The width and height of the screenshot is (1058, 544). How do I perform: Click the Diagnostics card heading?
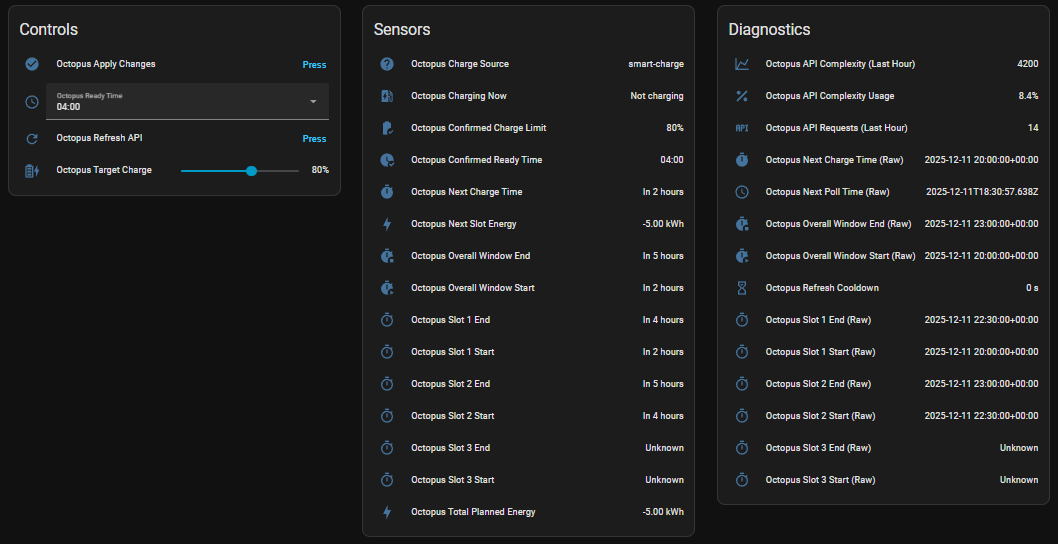pos(769,30)
